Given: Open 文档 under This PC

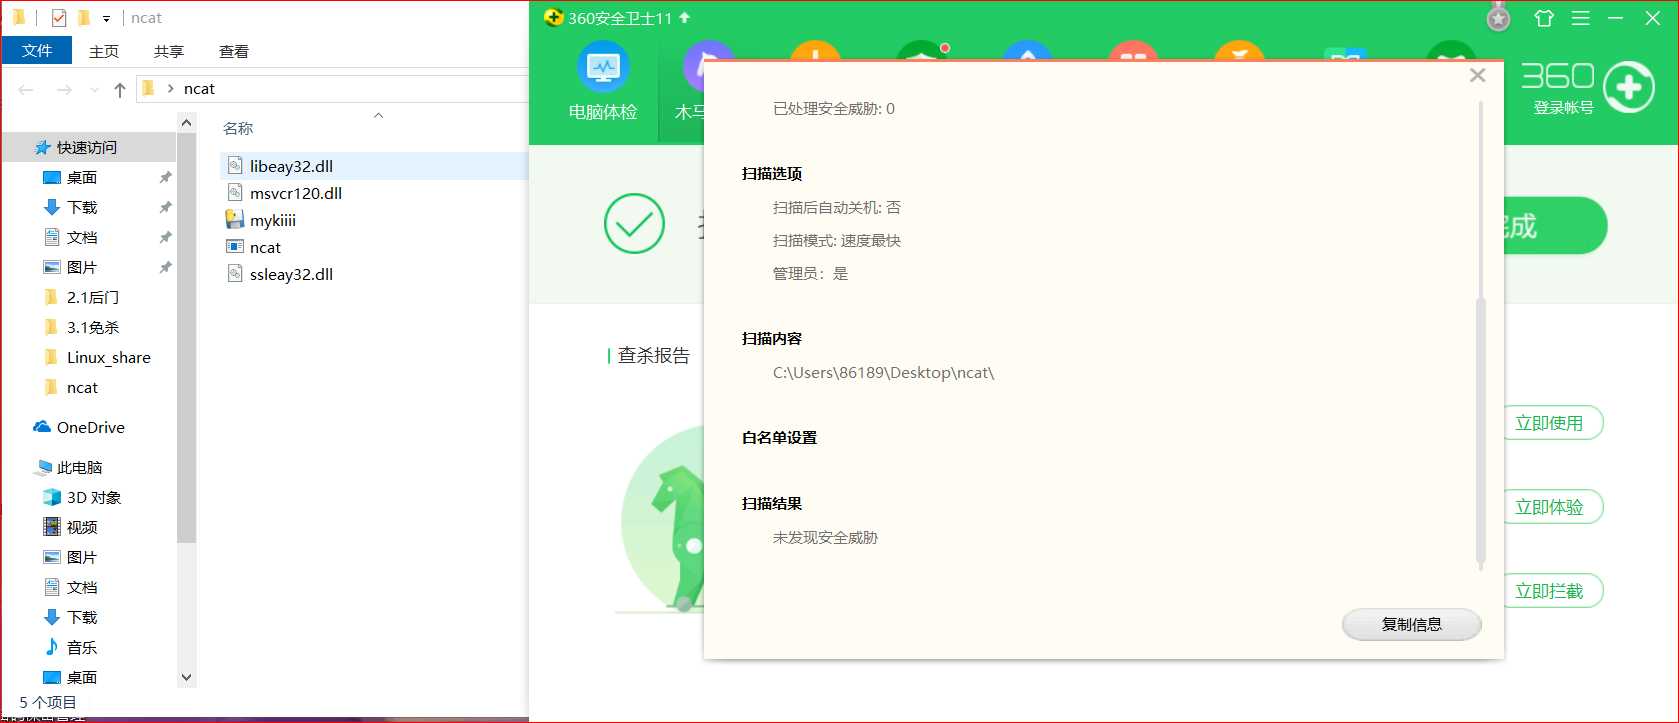Looking at the screenshot, I should [x=82, y=587].
